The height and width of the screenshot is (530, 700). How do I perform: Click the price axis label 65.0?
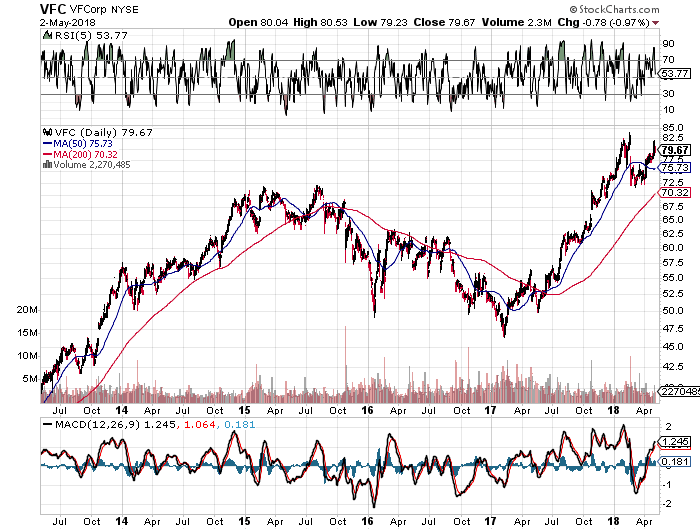pyautogui.click(x=673, y=220)
